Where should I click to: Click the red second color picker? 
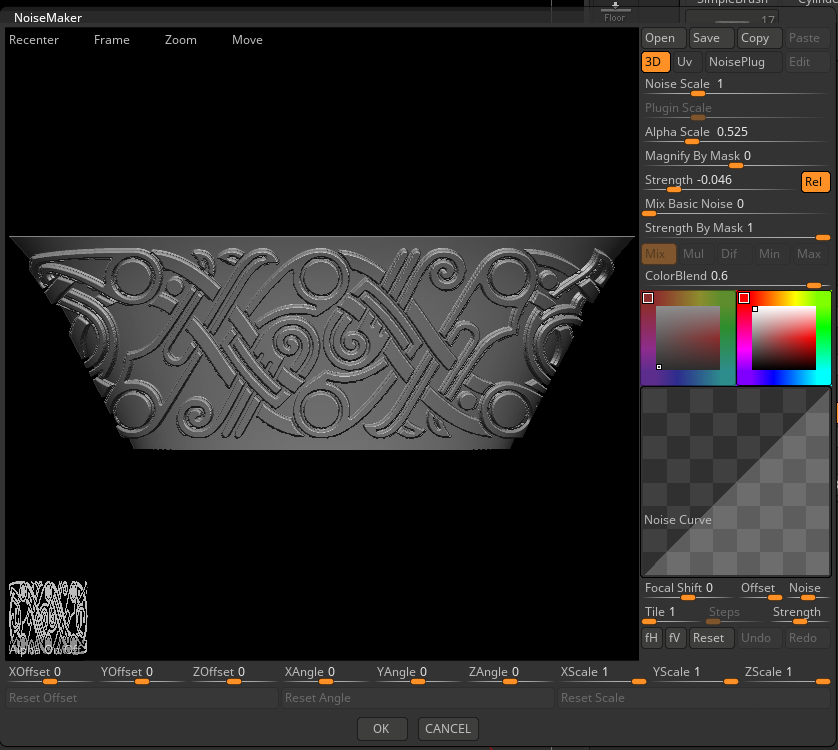click(784, 338)
